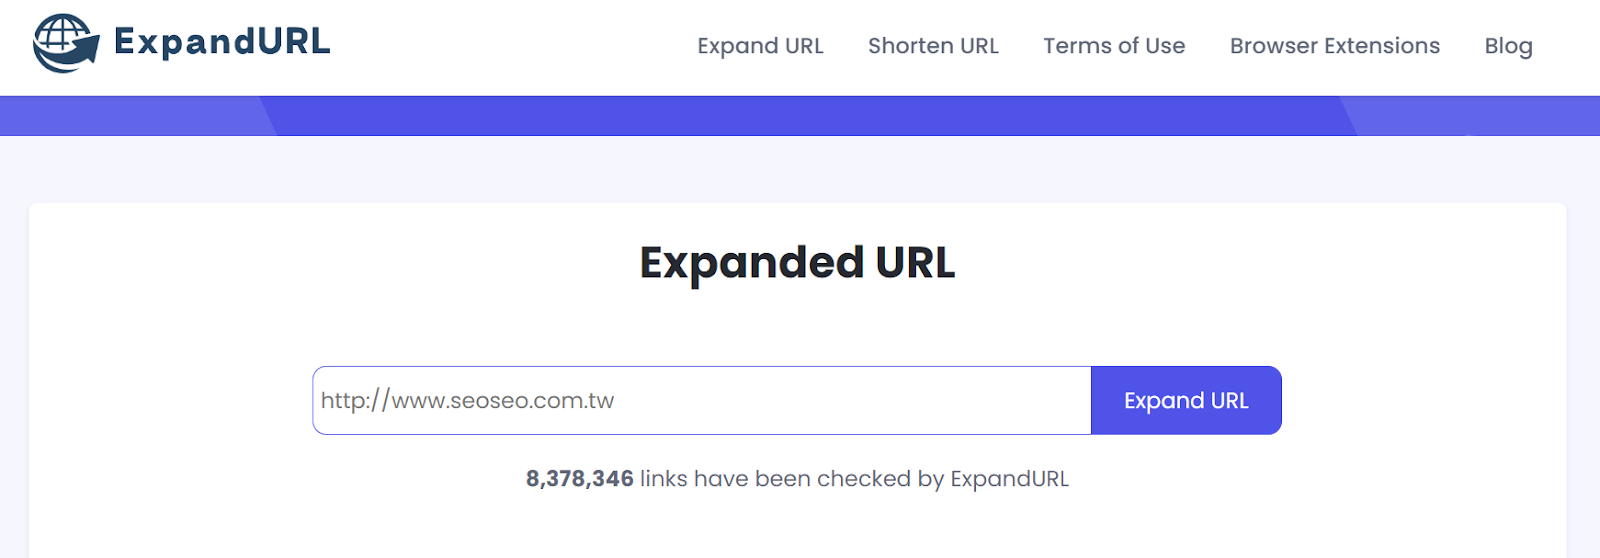Image resolution: width=1600 pixels, height=558 pixels.
Task: Click the links checked by ExpandURL text
Action: tap(855, 479)
